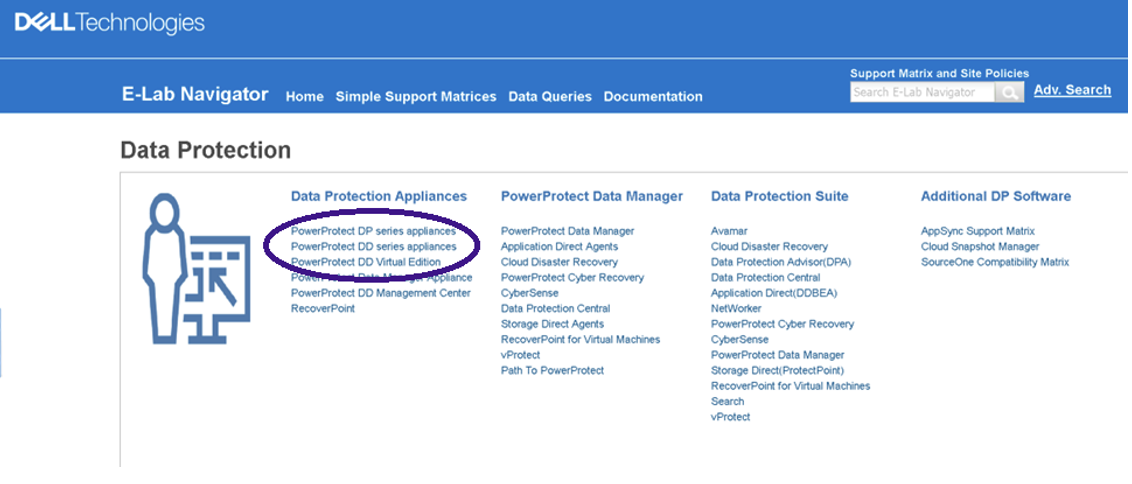Image resolution: width=1132 pixels, height=484 pixels.
Task: Click the Dell Technologies logo
Action: pyautogui.click(x=110, y=23)
